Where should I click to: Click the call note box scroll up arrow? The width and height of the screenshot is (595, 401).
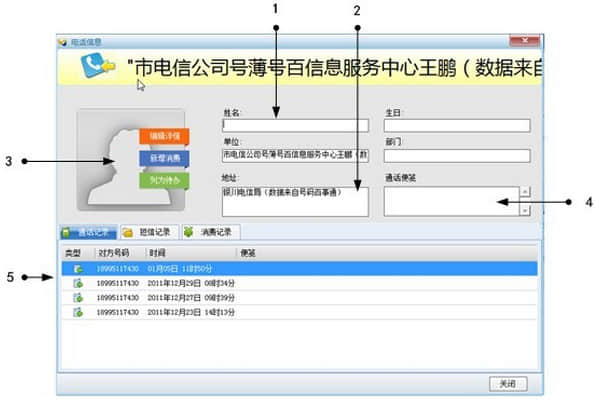click(x=525, y=192)
